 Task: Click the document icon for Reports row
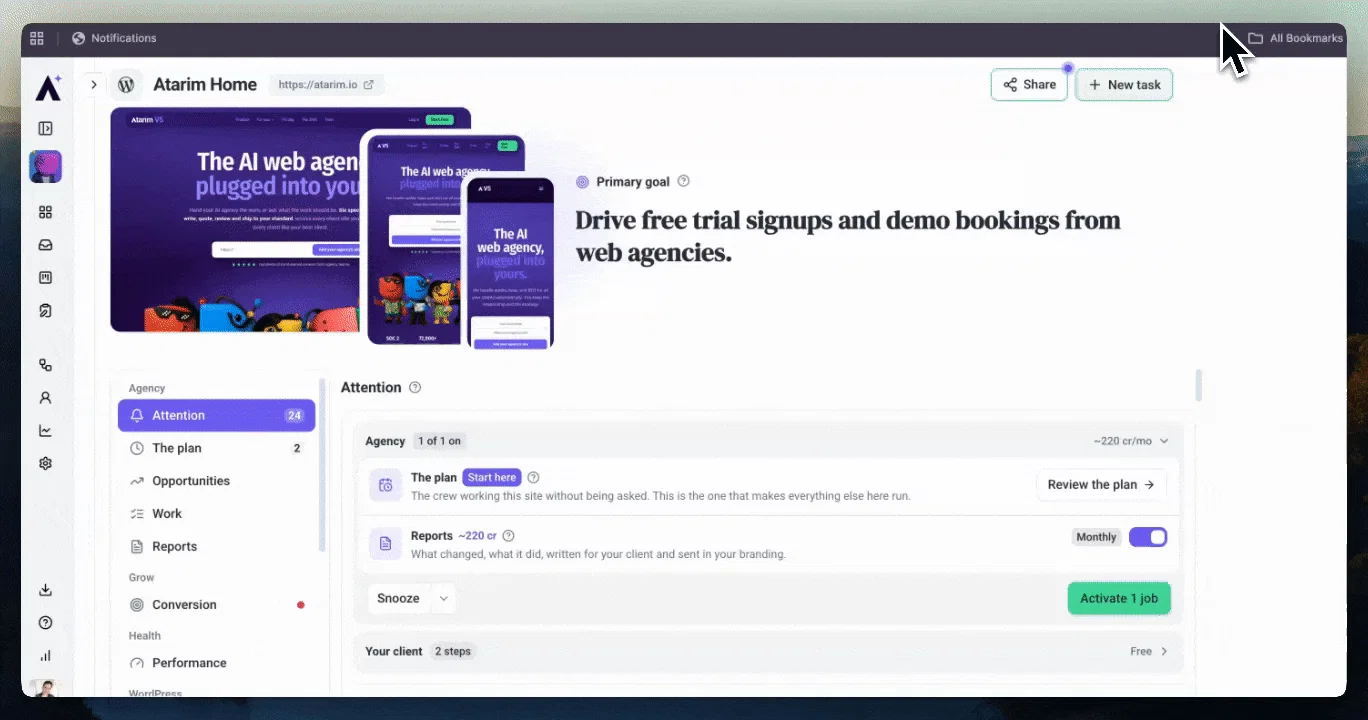click(386, 544)
